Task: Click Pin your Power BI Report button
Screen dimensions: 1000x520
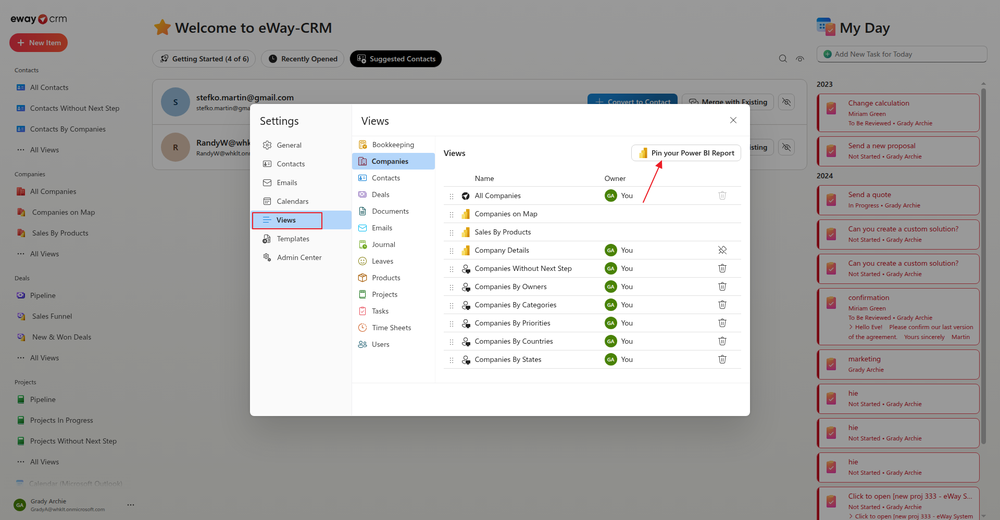Action: pyautogui.click(x=686, y=153)
